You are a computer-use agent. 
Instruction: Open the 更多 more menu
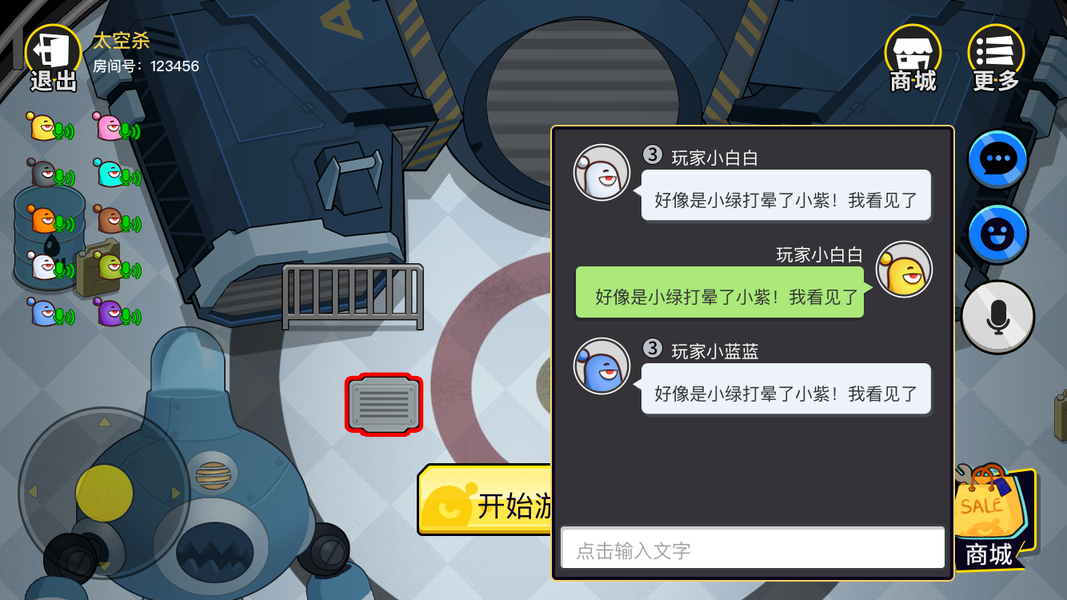pos(996,59)
